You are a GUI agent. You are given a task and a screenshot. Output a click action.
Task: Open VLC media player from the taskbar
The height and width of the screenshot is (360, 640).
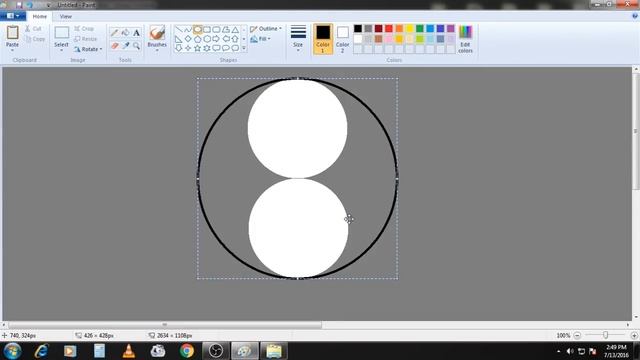pyautogui.click(x=129, y=351)
